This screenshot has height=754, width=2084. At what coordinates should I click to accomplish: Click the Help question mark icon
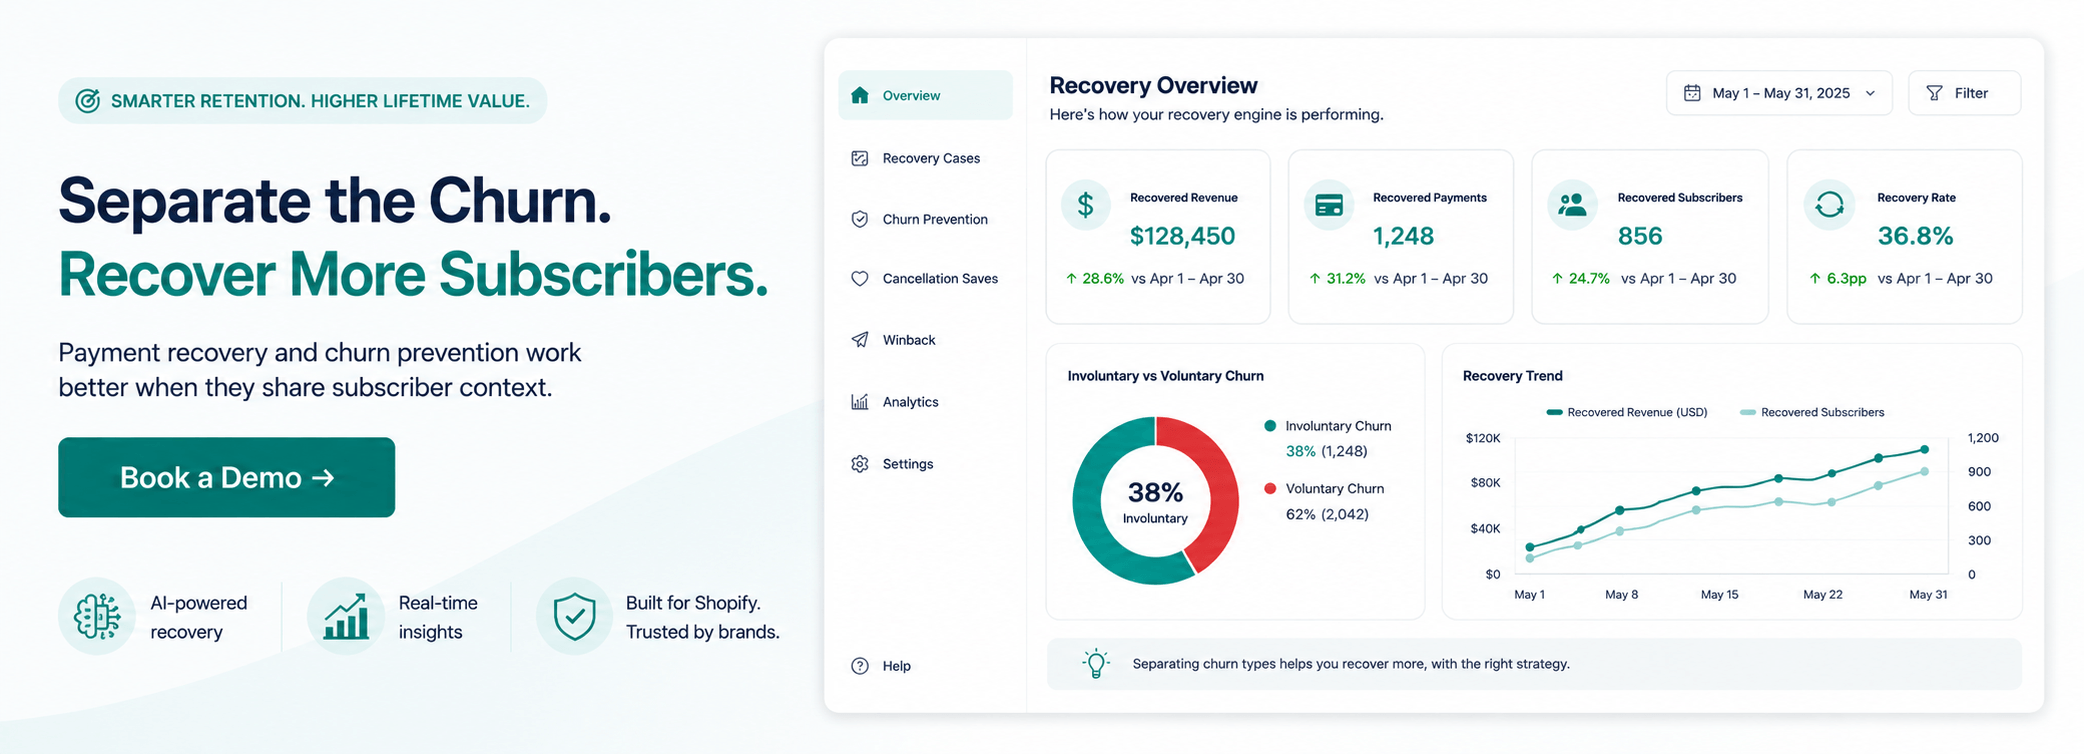click(860, 666)
